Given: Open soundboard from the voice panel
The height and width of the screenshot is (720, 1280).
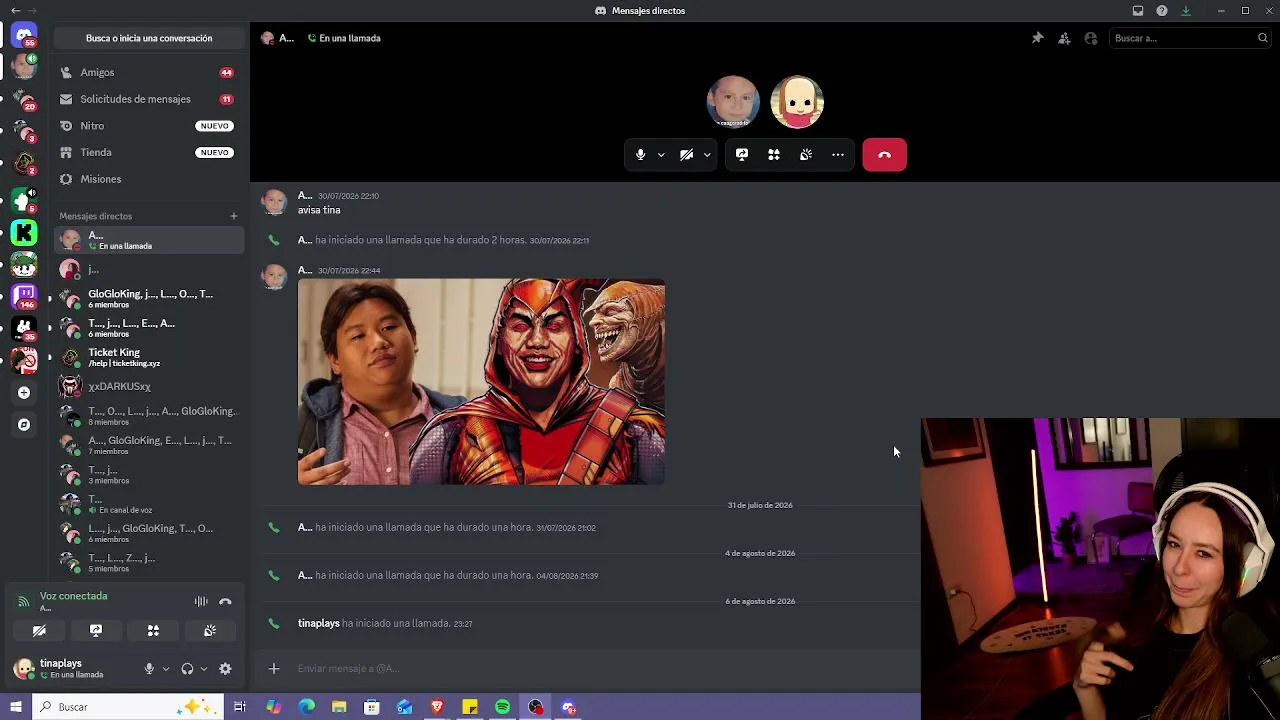Looking at the screenshot, I should [210, 631].
